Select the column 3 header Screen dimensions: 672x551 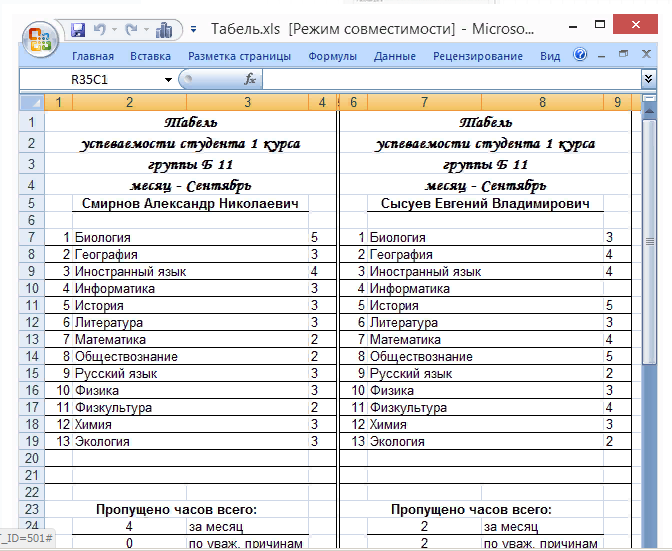248,102
